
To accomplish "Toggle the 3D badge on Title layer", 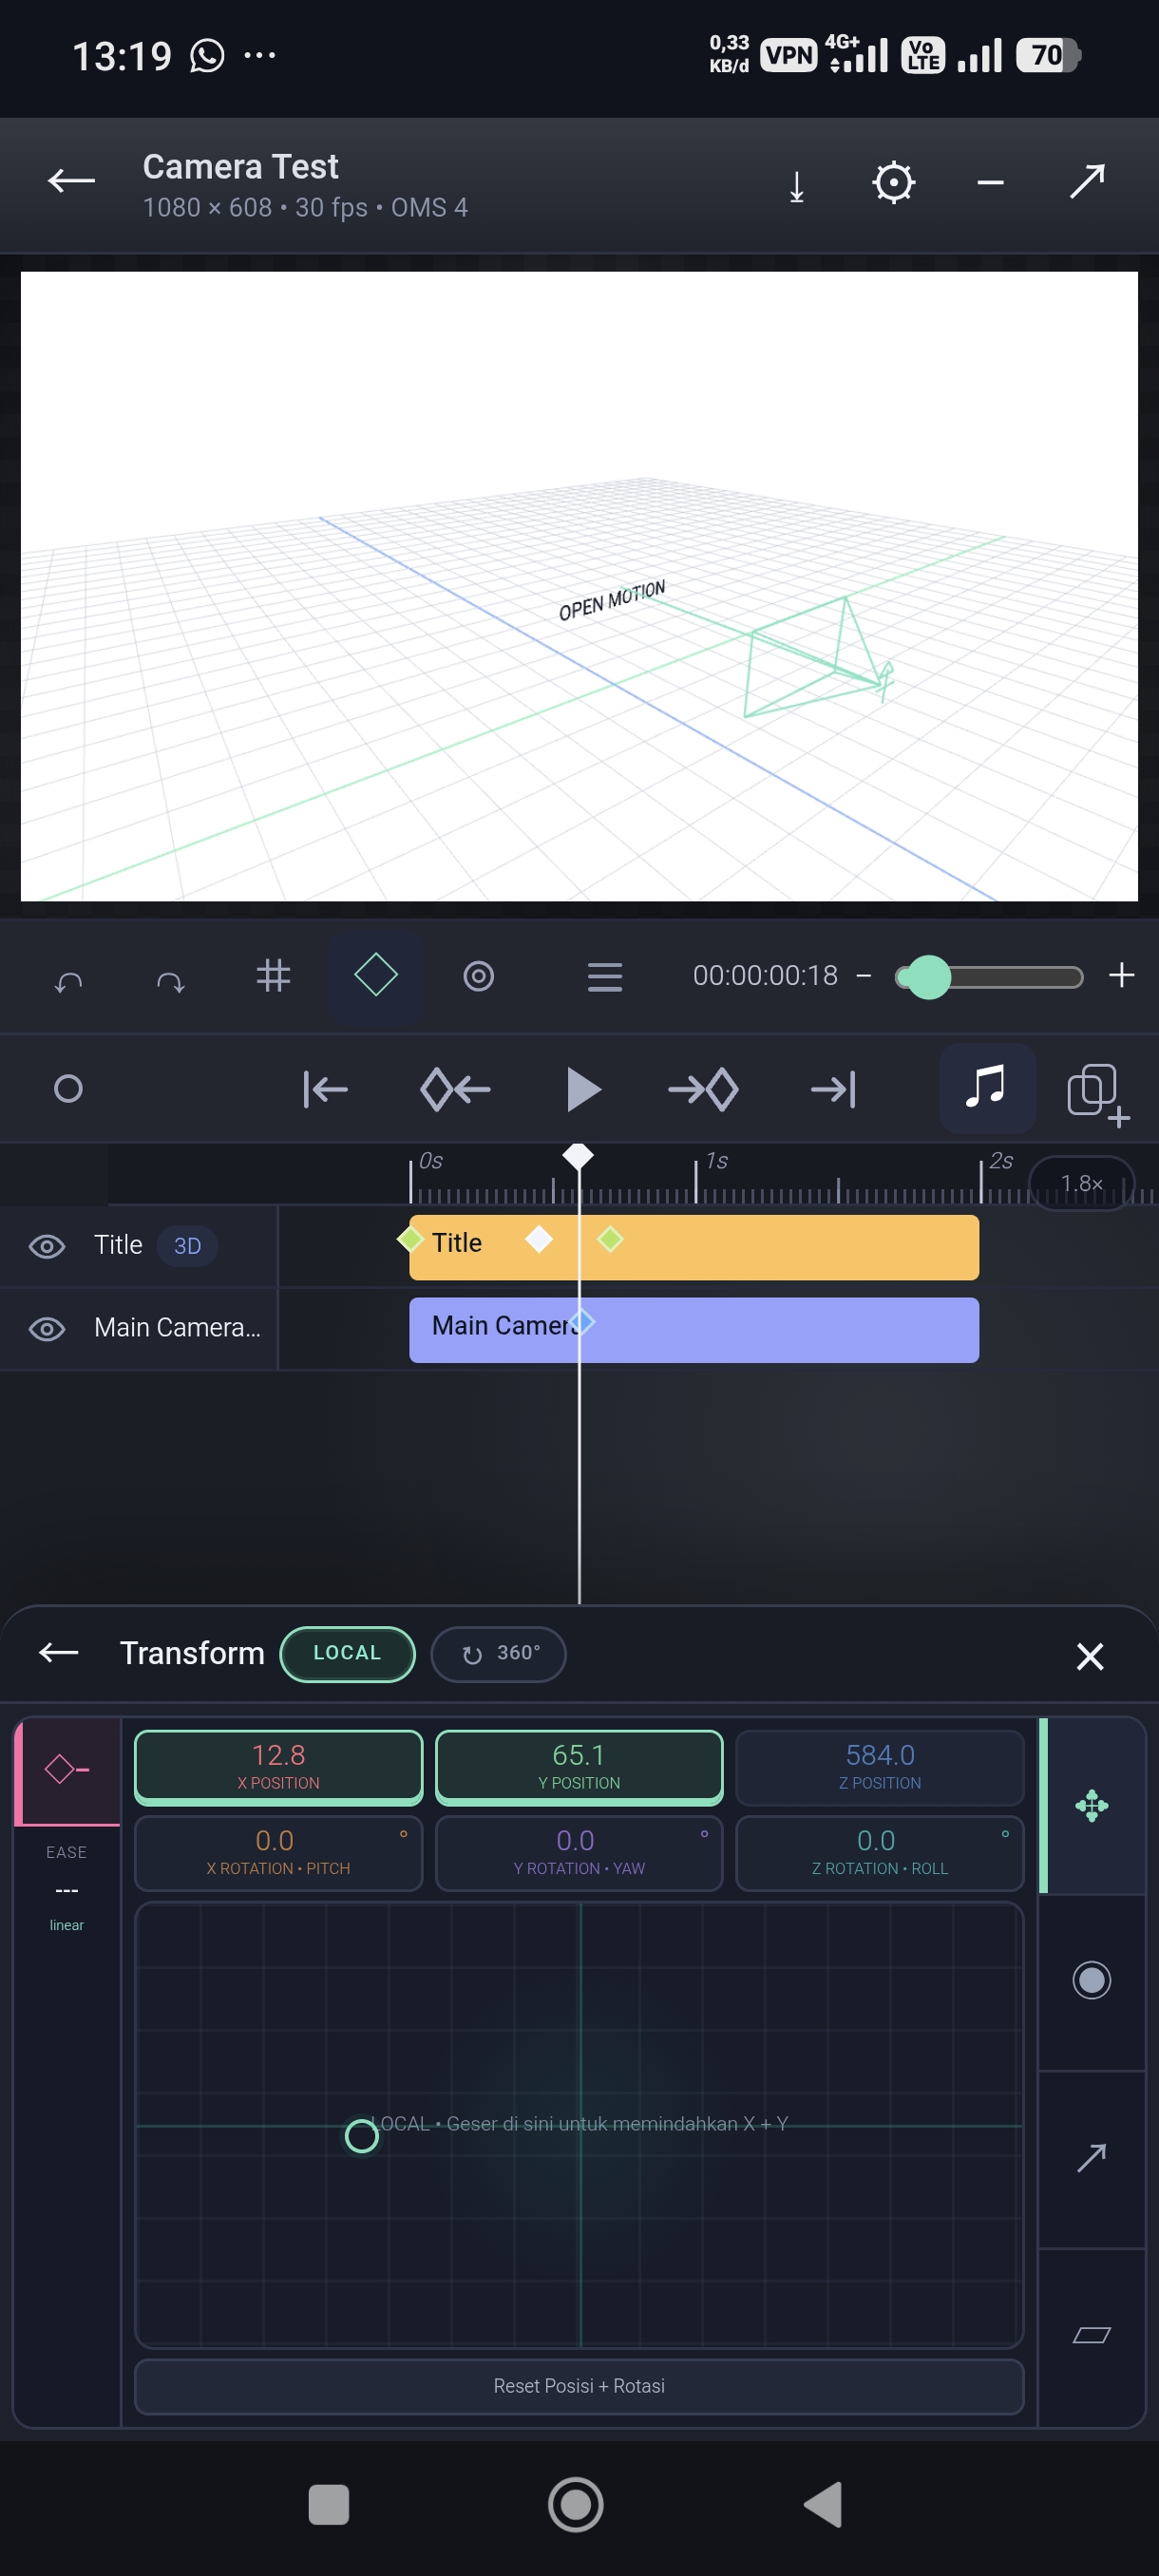I will (x=188, y=1245).
